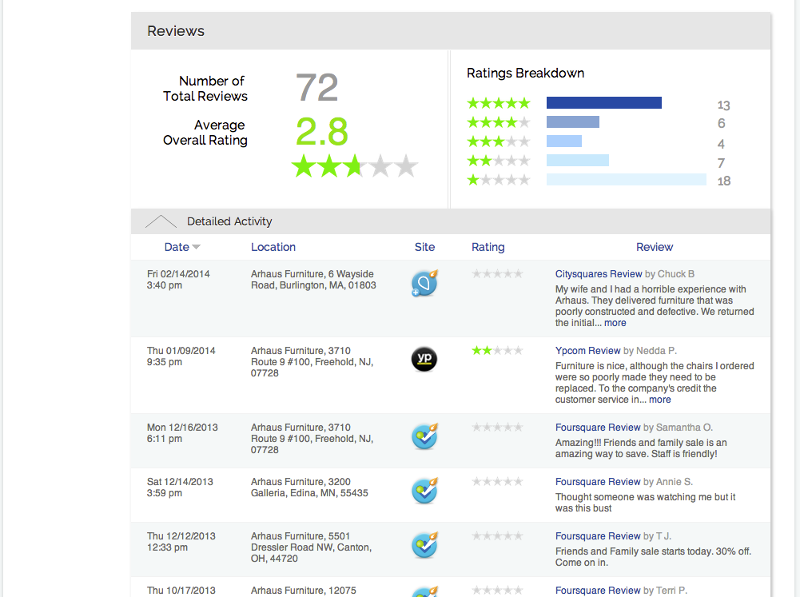Click the Citysquares site icon

click(424, 285)
